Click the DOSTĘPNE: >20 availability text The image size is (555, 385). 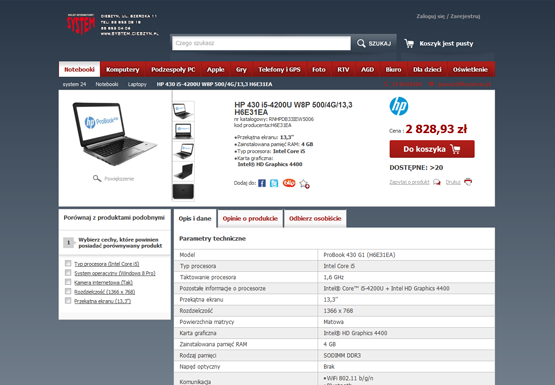[x=416, y=168]
